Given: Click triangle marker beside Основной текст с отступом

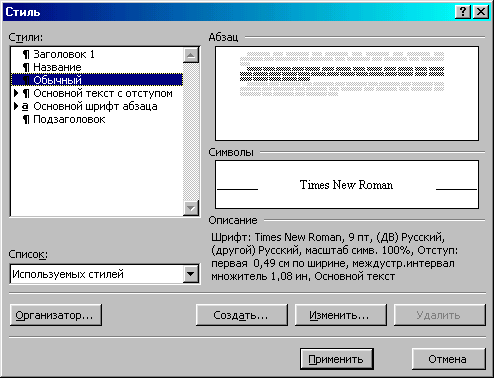Looking at the screenshot, I should [x=16, y=93].
